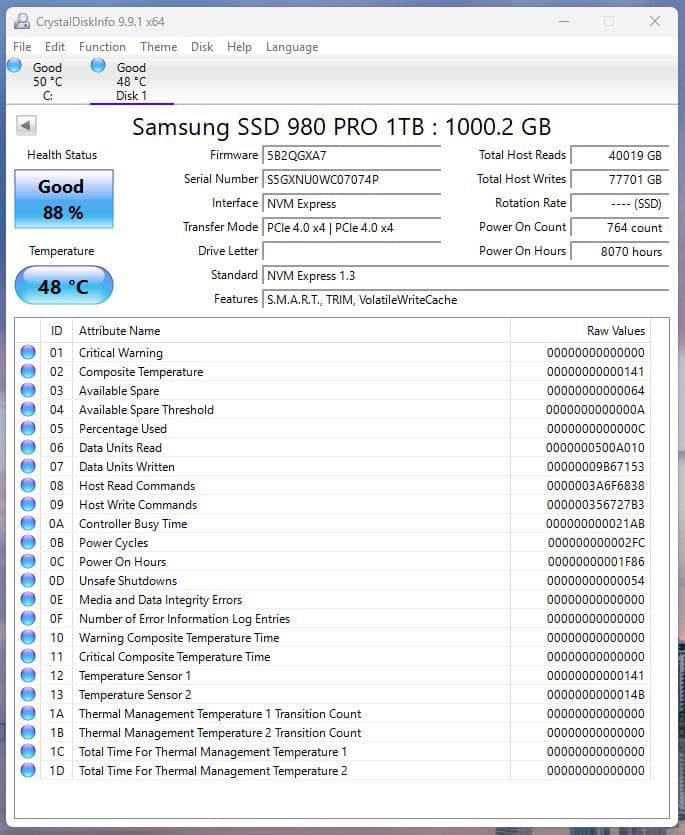Viewport: 685px width, 835px height.
Task: Open the File menu
Action: pyautogui.click(x=22, y=47)
